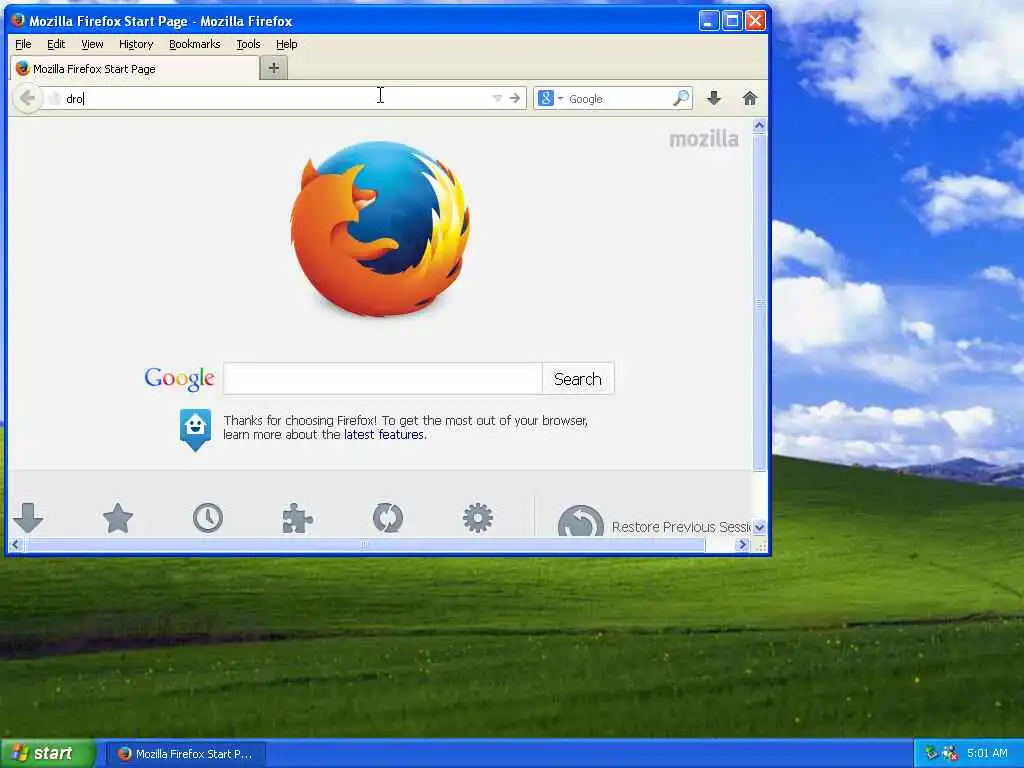Click the blue smiley house snippet icon
This screenshot has width=1024, height=768.
click(195, 429)
